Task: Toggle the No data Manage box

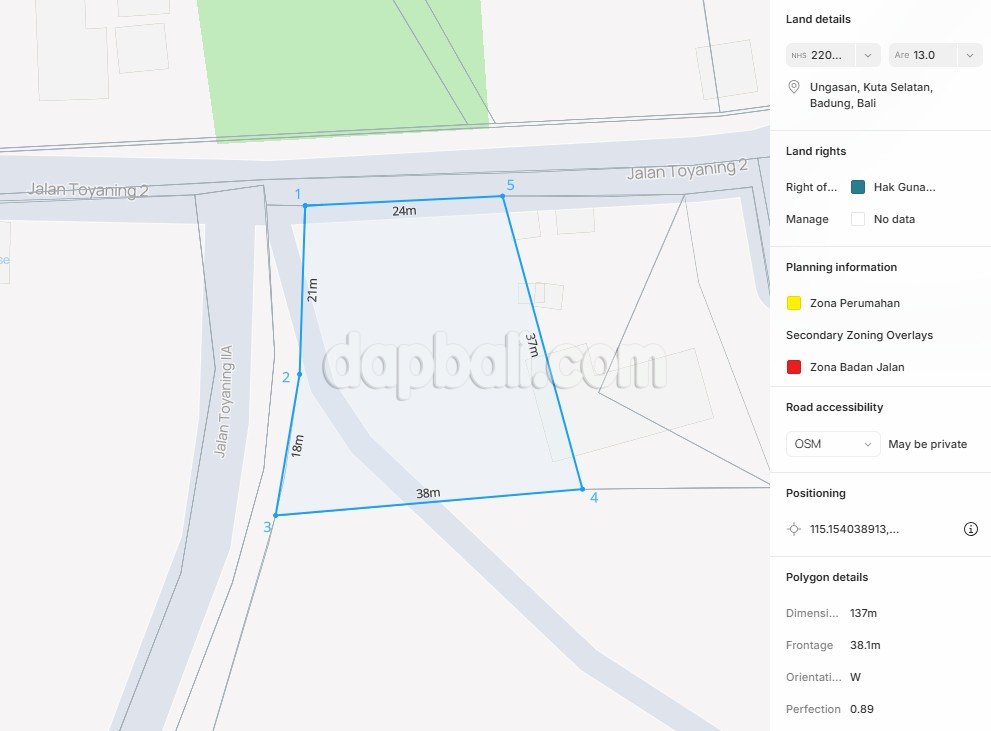Action: [x=858, y=219]
